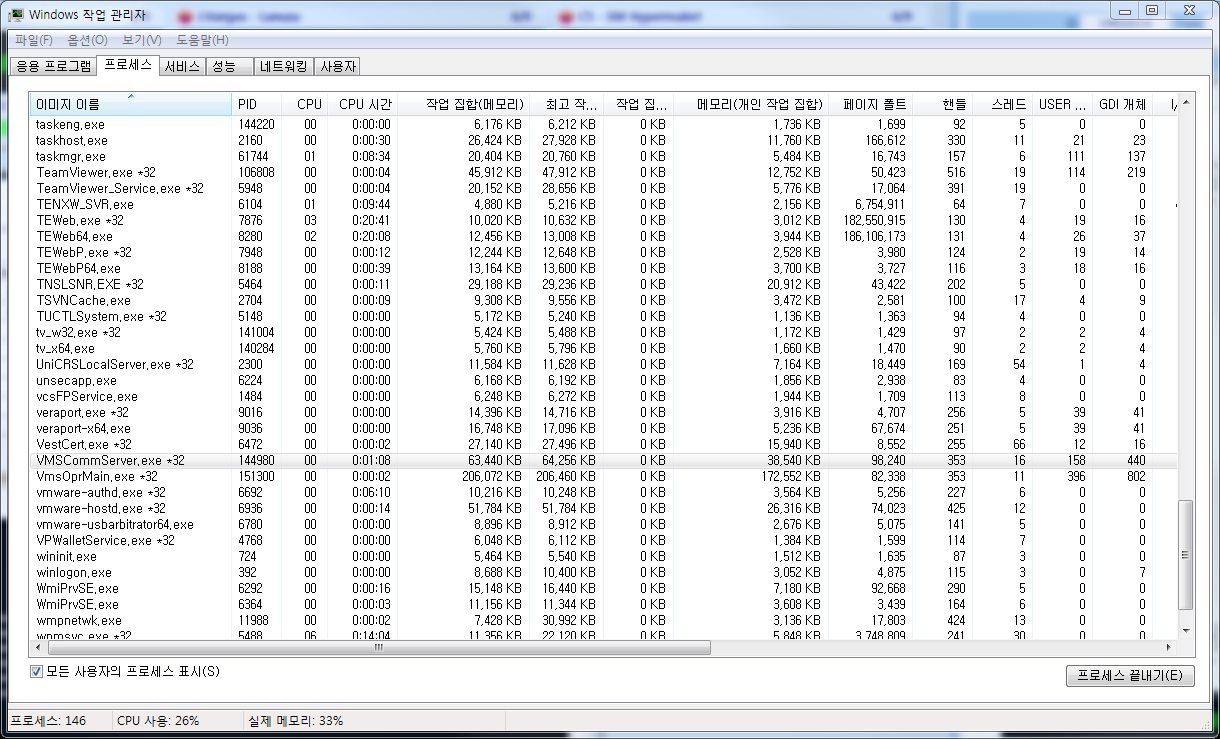
Task: Click the Task Manager title bar icon
Action: 17,15
